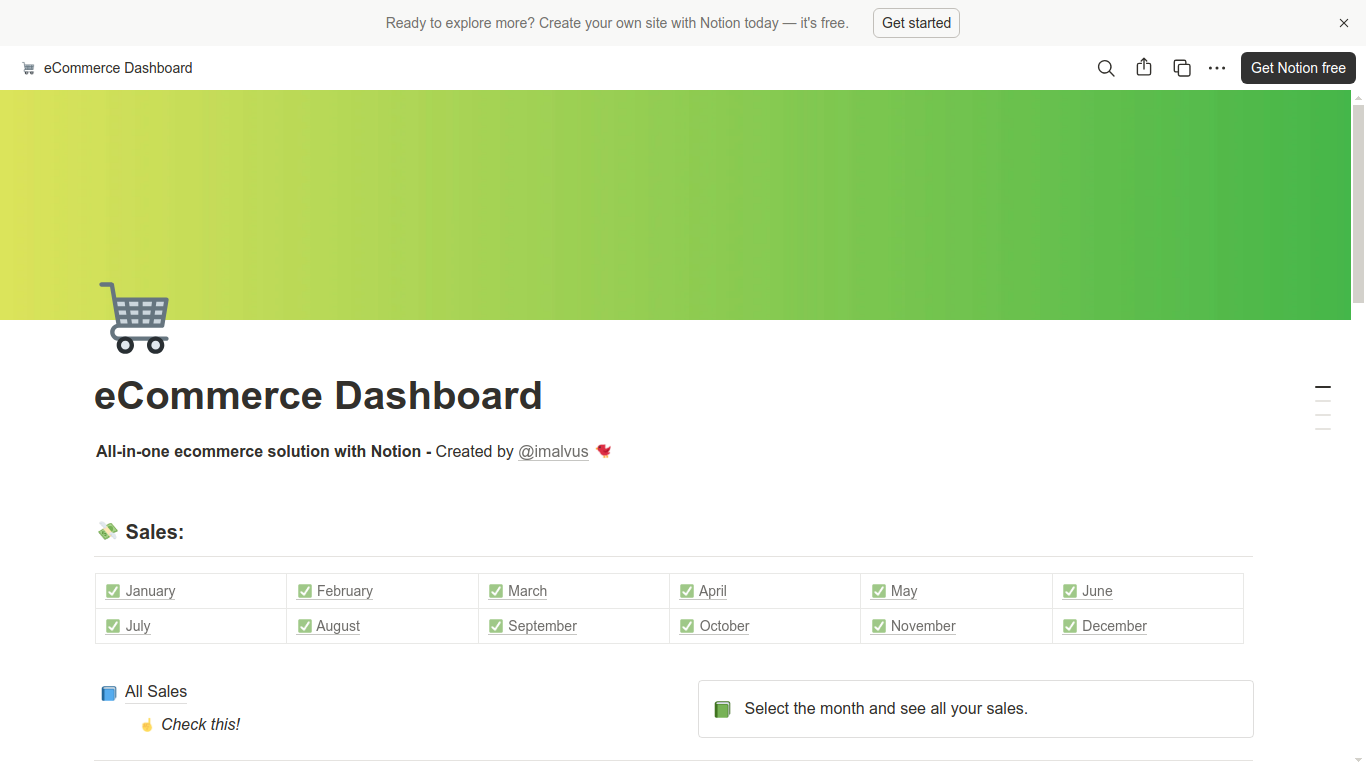Open the search icon in top bar
This screenshot has height=768, width=1366.
1106,68
